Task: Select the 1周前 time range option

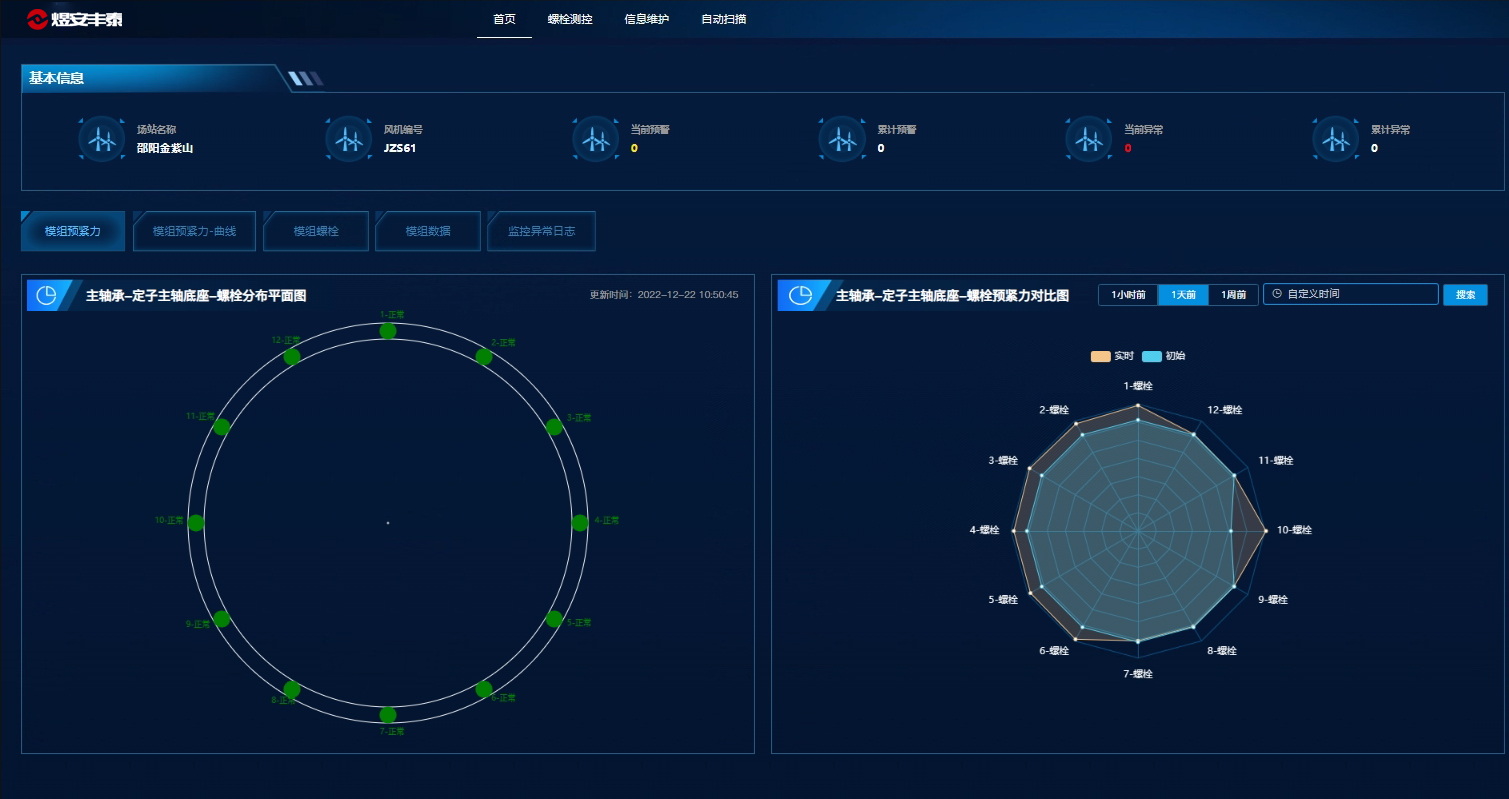Action: [x=1233, y=295]
